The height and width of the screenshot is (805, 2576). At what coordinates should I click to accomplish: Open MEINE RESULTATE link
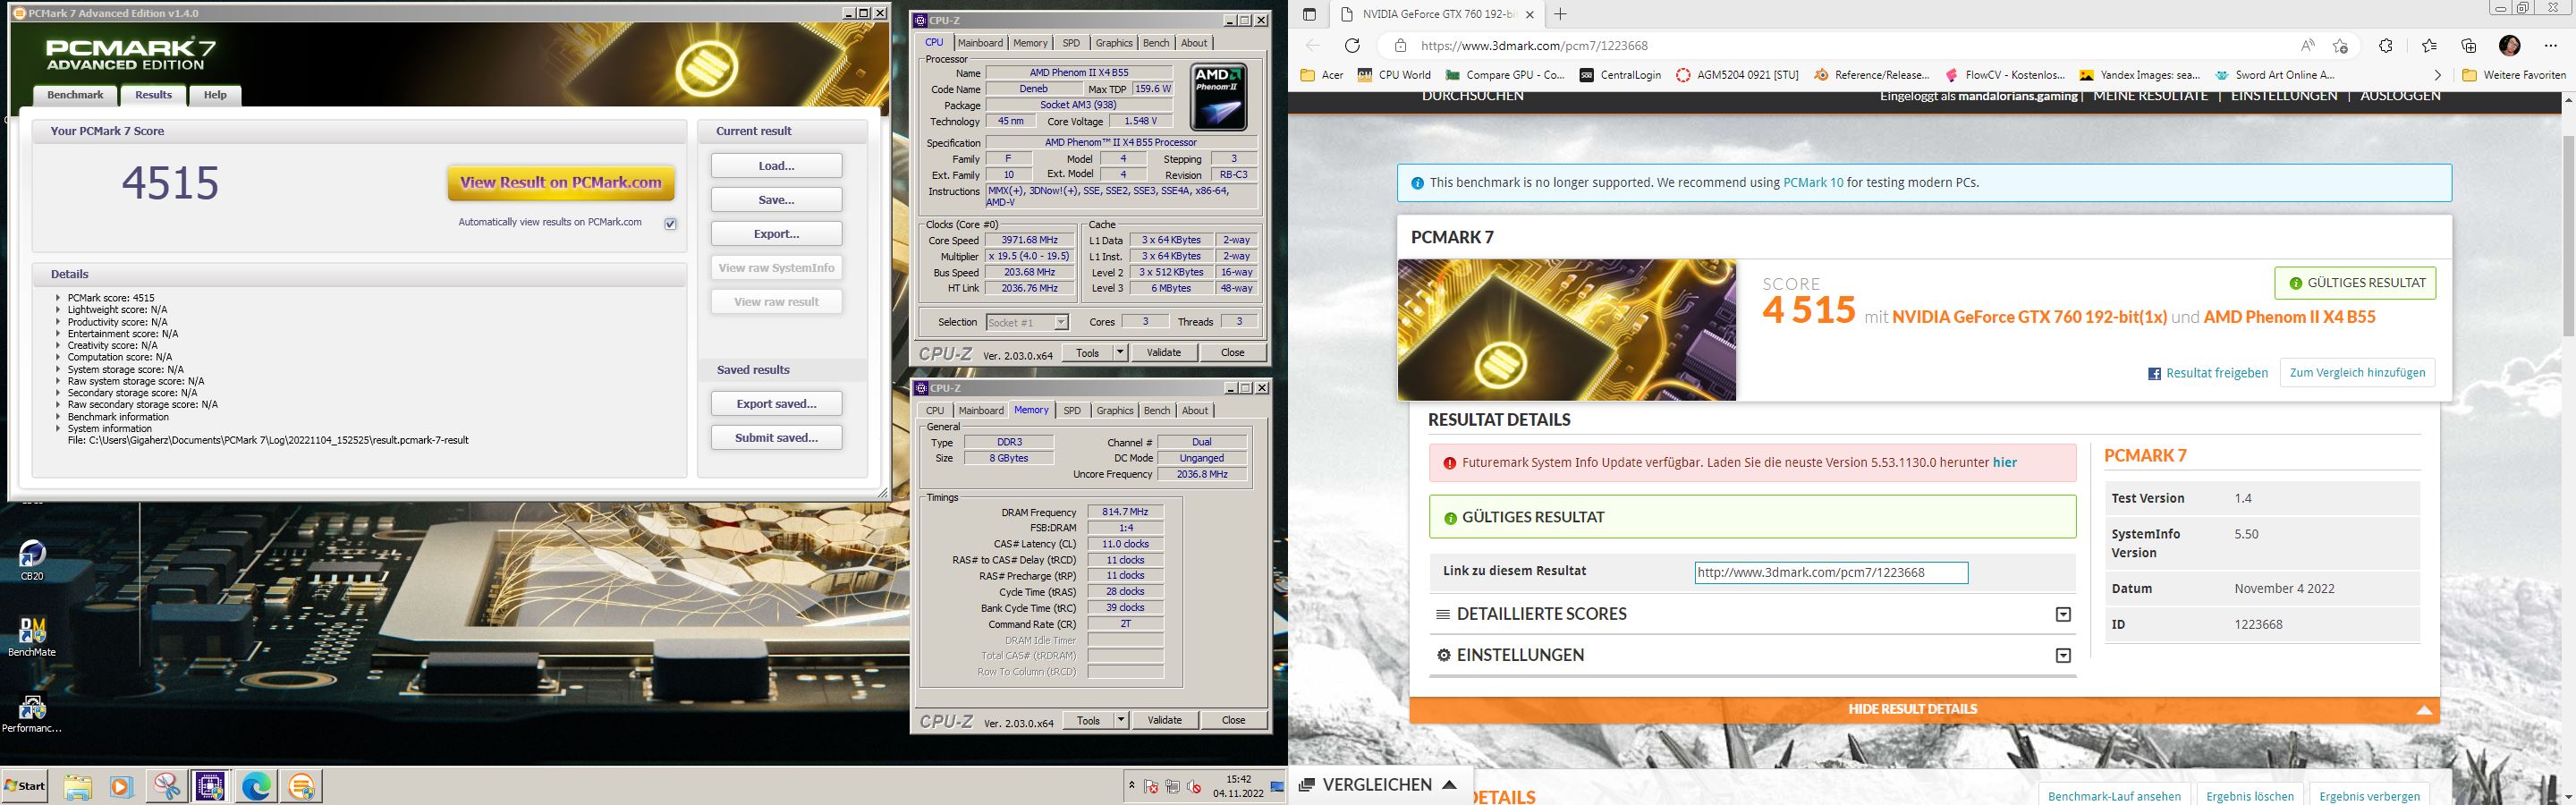(2150, 96)
